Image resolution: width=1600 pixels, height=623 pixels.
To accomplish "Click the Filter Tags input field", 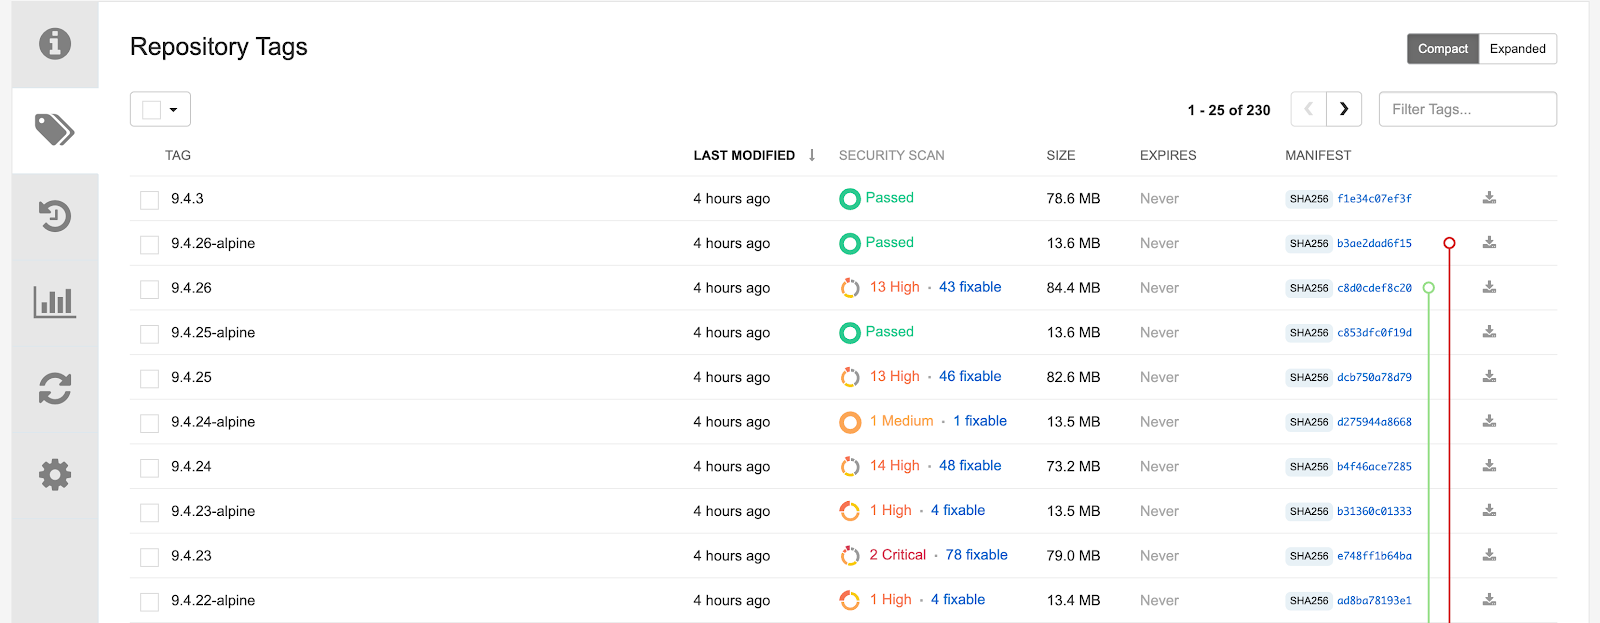I will coord(1467,108).
